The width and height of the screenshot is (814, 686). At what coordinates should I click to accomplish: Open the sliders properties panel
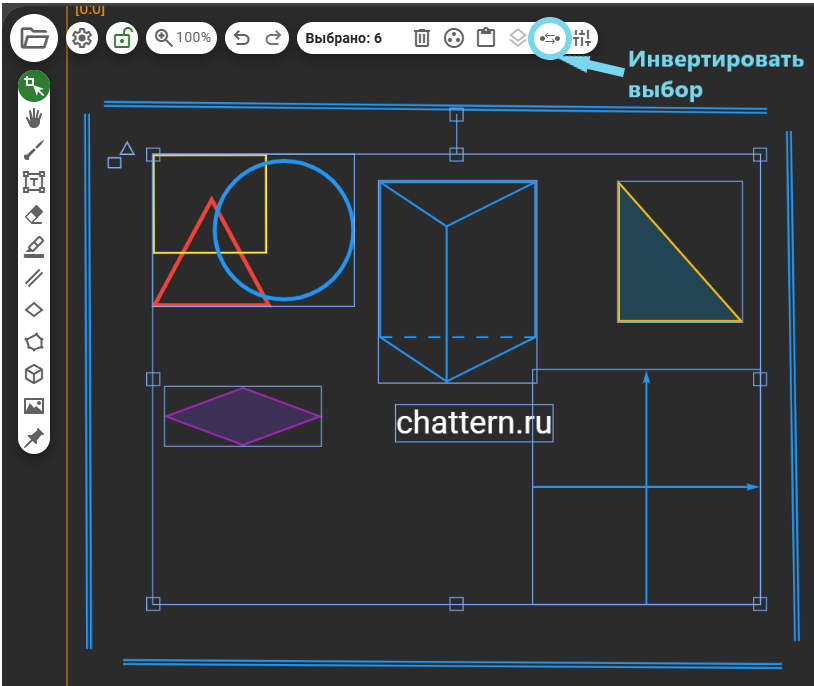tap(583, 39)
